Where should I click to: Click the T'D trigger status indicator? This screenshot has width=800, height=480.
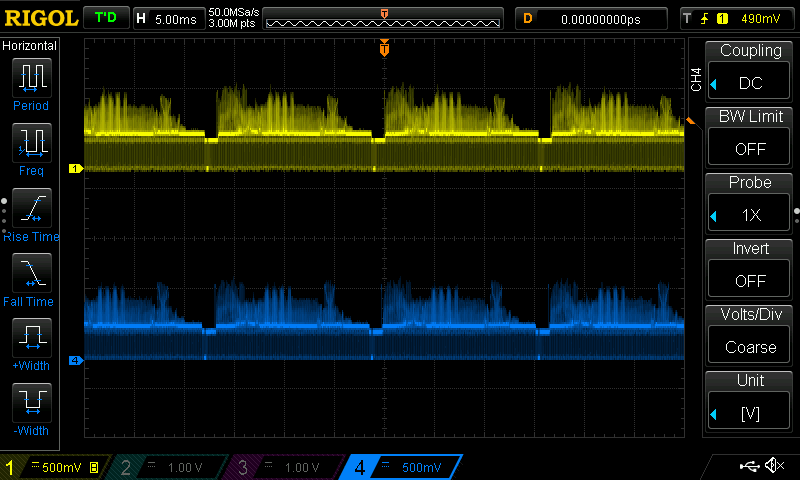coord(106,18)
